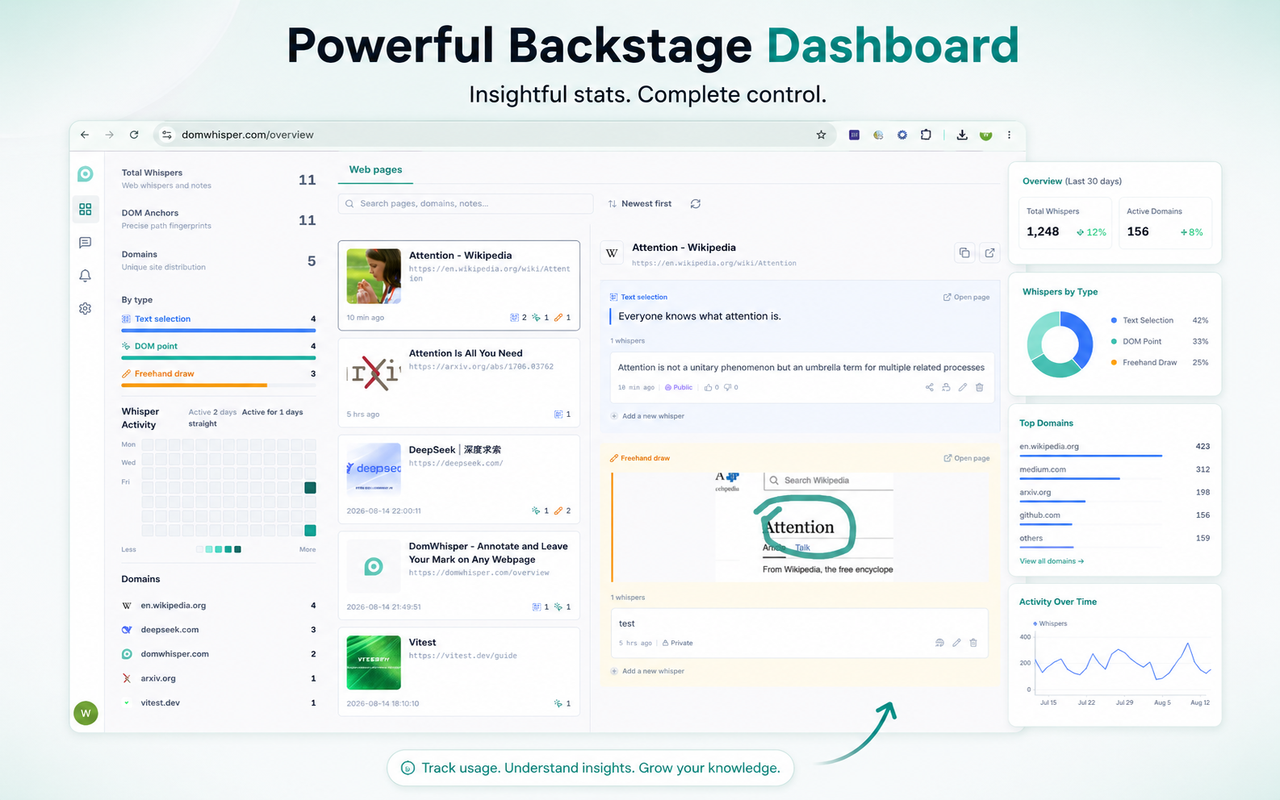This screenshot has width=1280, height=800.
Task: Edit the 'test' whisper
Action: coord(957,643)
